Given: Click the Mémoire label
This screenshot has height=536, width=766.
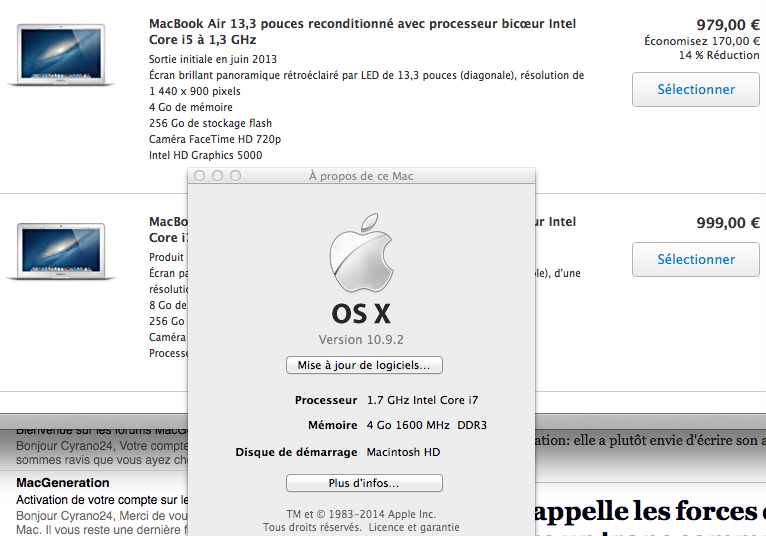Looking at the screenshot, I should 333,425.
